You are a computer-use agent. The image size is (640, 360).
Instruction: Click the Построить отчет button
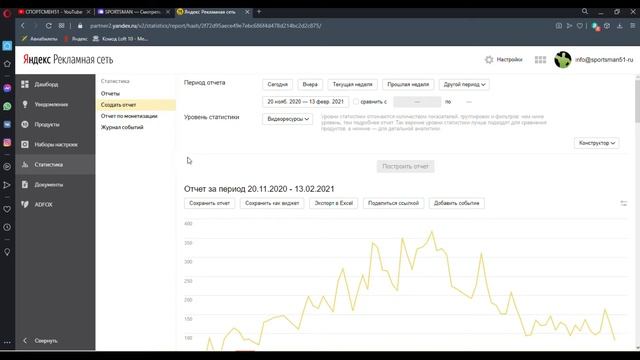pos(405,167)
